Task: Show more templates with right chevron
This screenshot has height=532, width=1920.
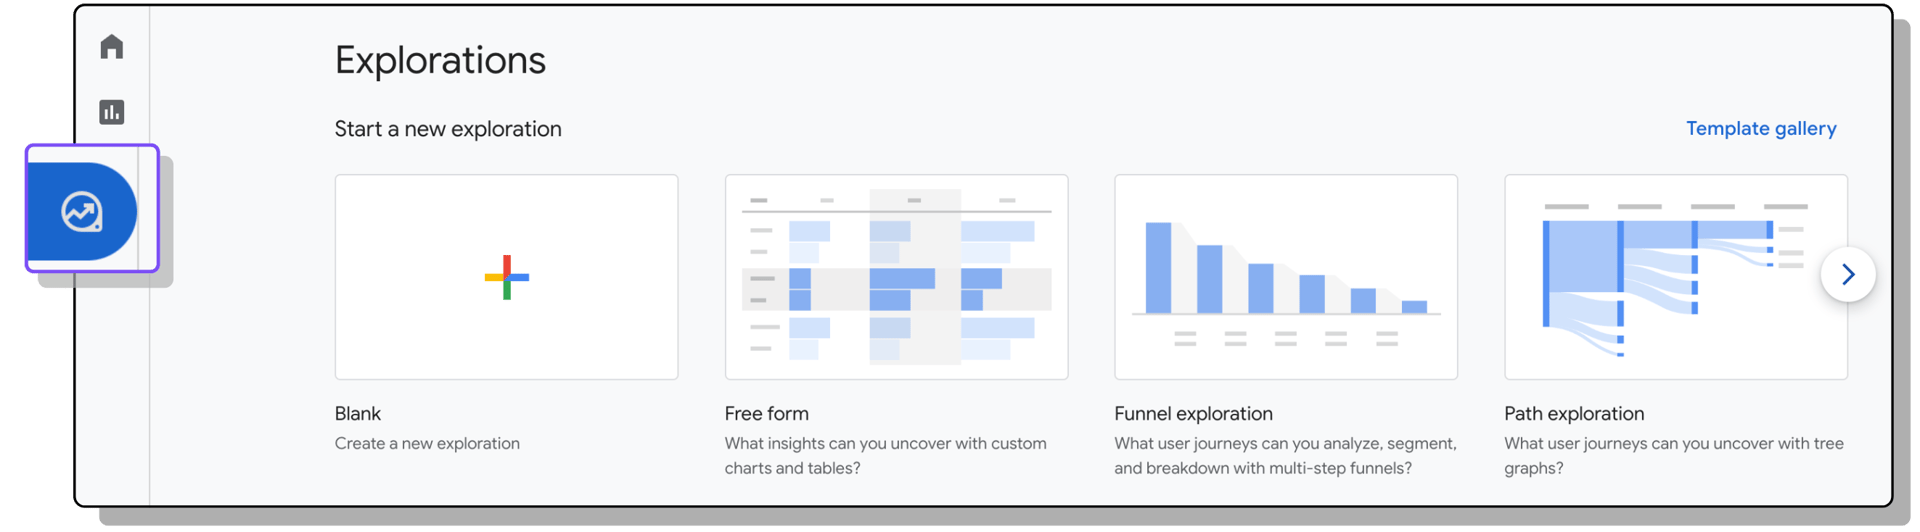Action: (x=1848, y=274)
